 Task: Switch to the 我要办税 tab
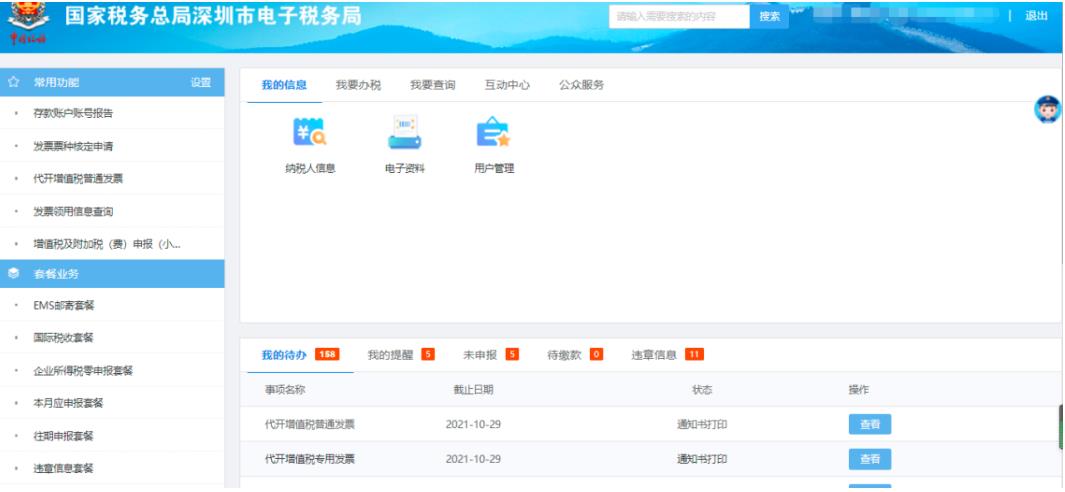point(358,85)
